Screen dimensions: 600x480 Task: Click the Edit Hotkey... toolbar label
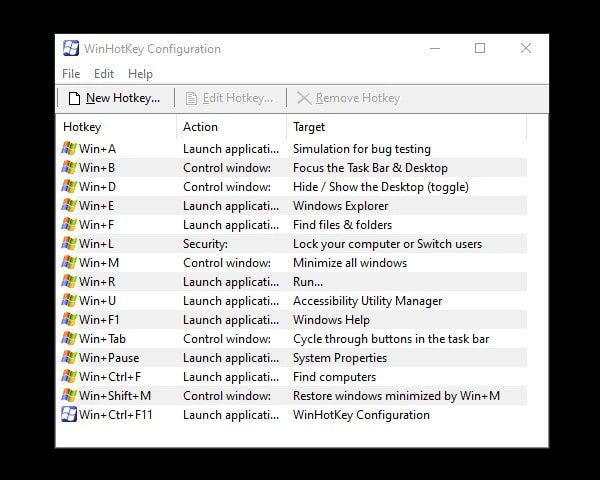point(238,98)
